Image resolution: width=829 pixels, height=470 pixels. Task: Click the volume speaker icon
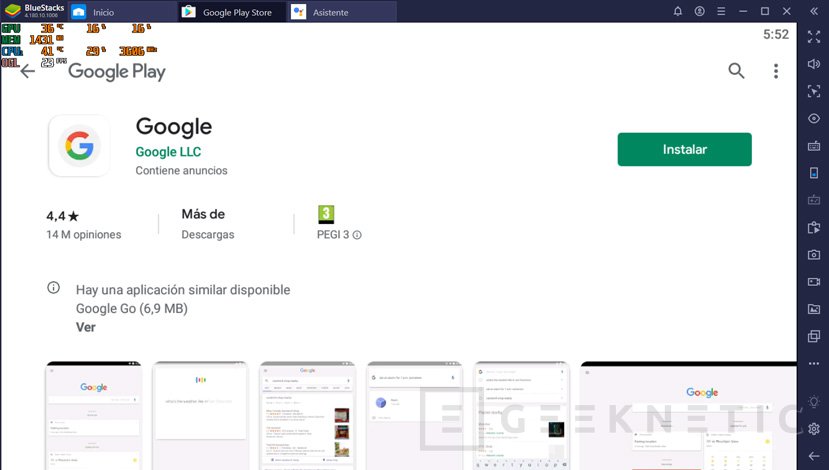[x=813, y=64]
